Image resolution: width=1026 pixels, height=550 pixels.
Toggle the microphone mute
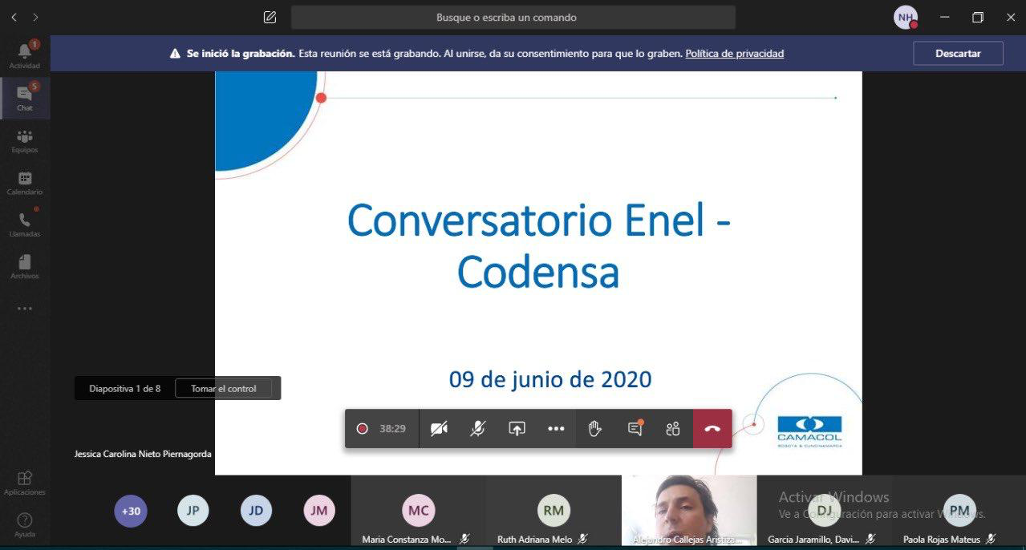478,428
